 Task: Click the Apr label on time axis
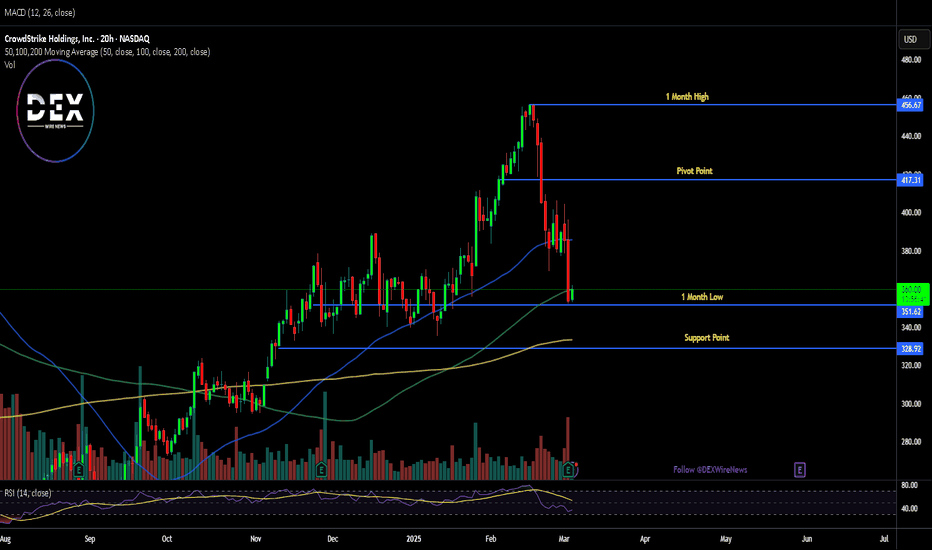click(x=645, y=539)
